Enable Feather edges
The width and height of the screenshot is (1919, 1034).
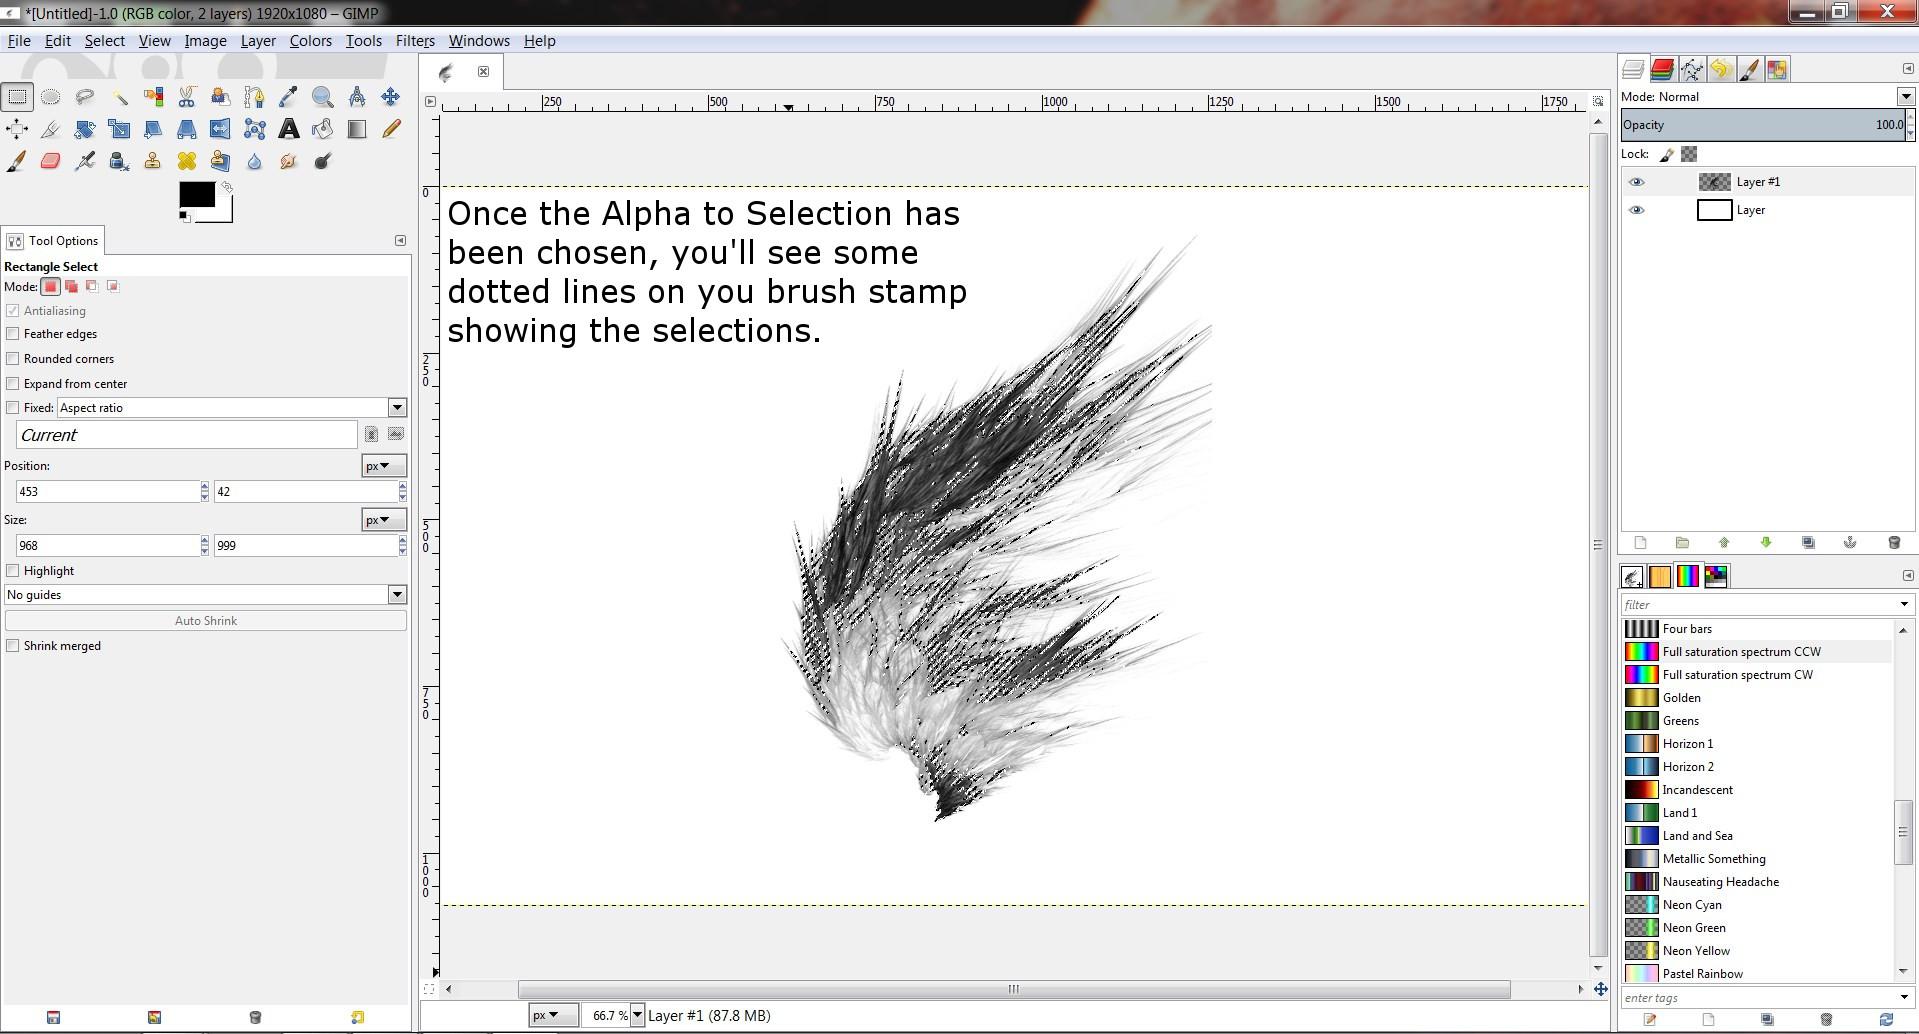click(13, 334)
